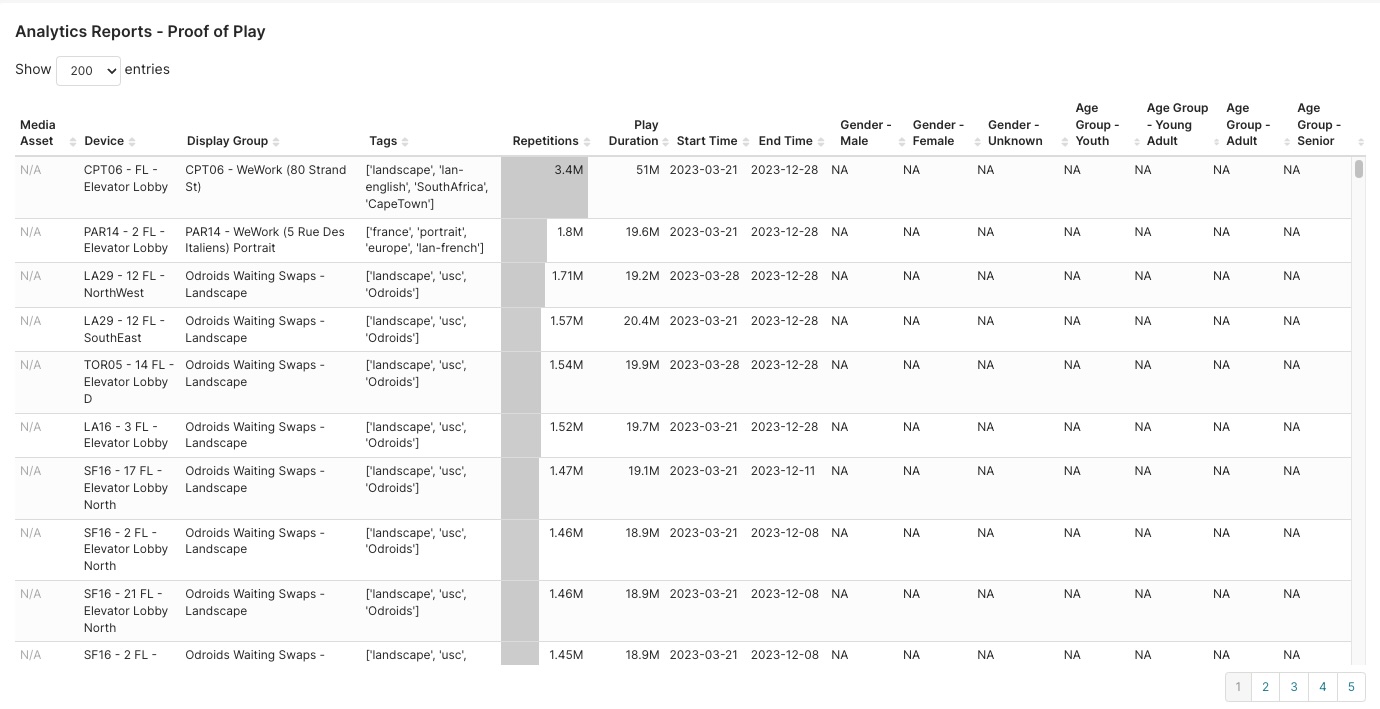Go to page 5 of results
This screenshot has width=1380, height=709.
1351,687
